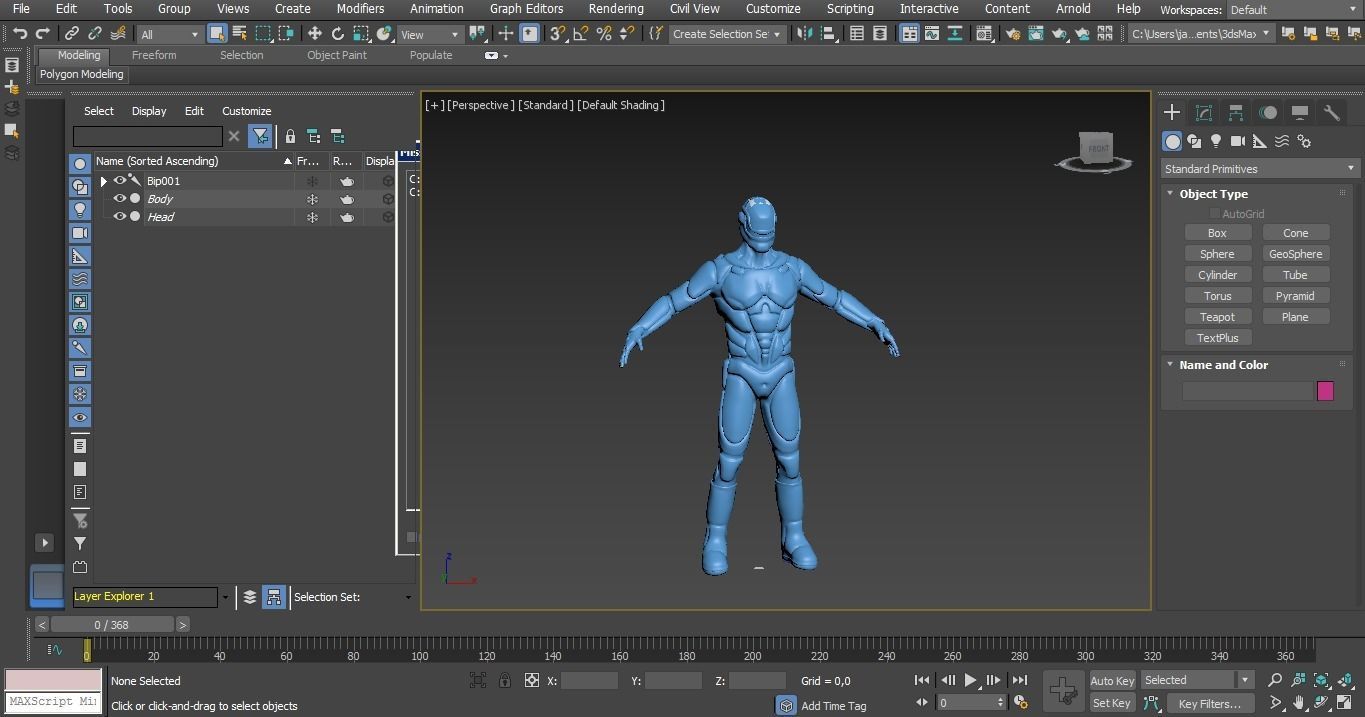Click the GeoSphere primitive button
This screenshot has height=717, width=1365.
click(x=1295, y=254)
